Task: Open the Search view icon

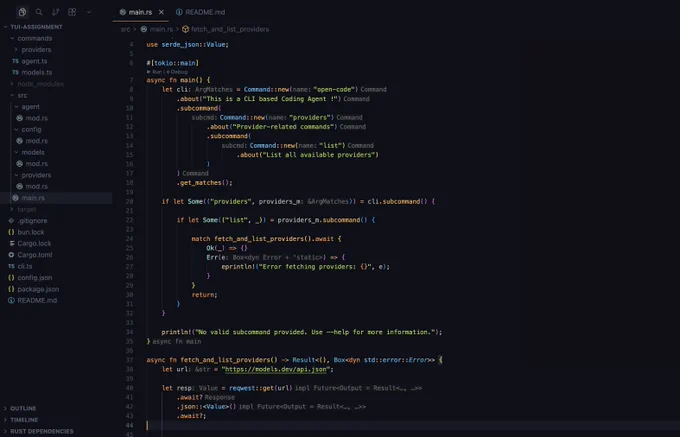Action: coord(39,12)
